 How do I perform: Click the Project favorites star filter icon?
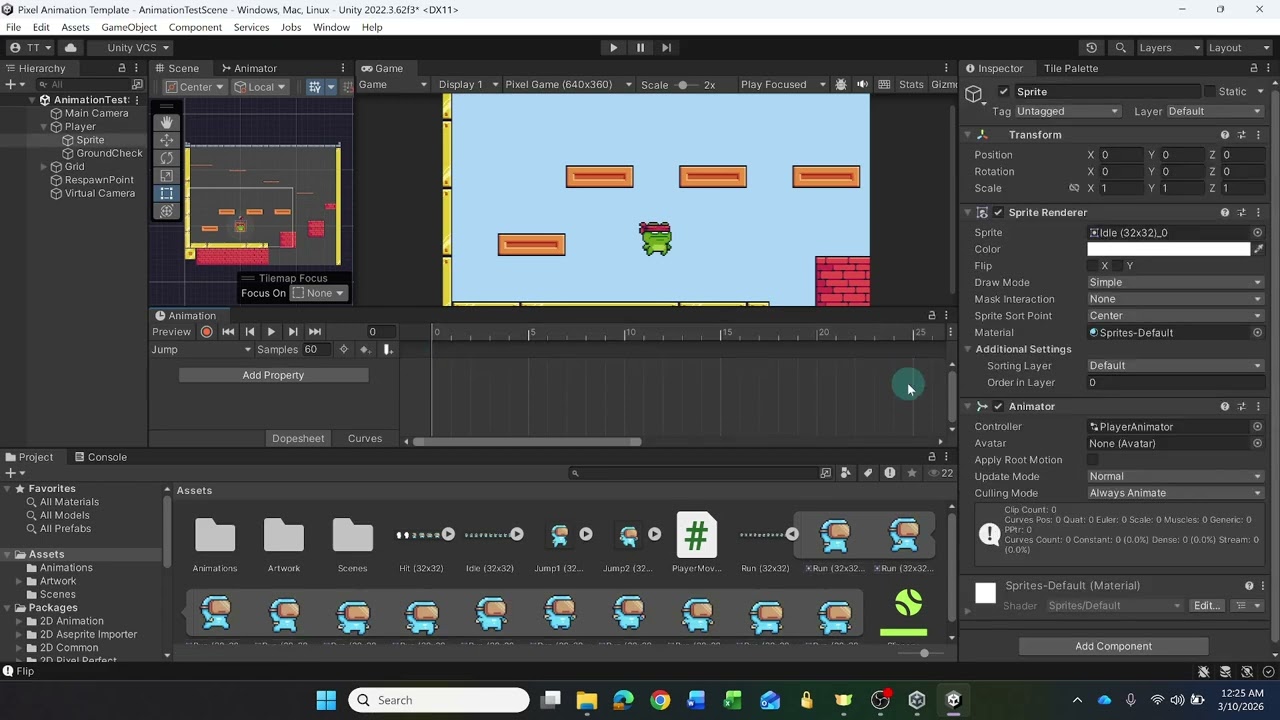[x=911, y=473]
